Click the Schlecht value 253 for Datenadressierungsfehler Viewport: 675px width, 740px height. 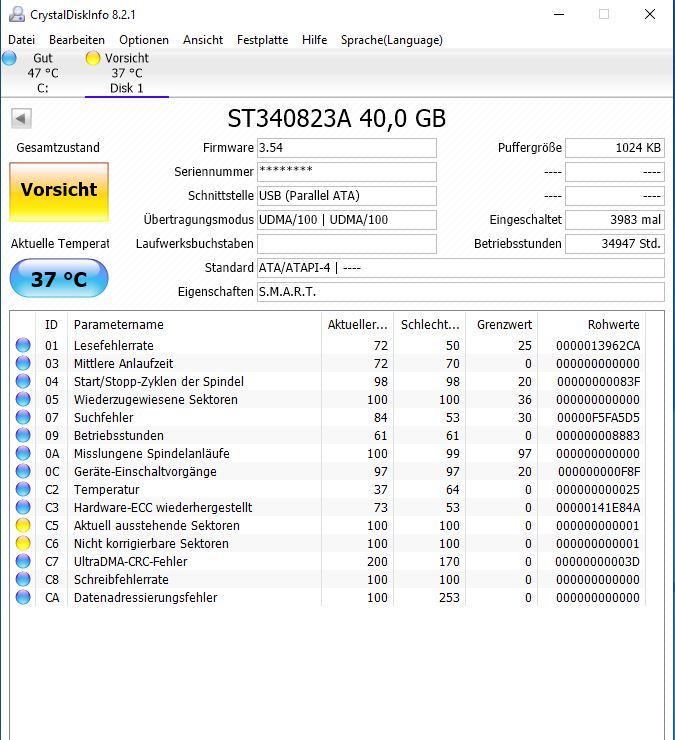point(449,598)
